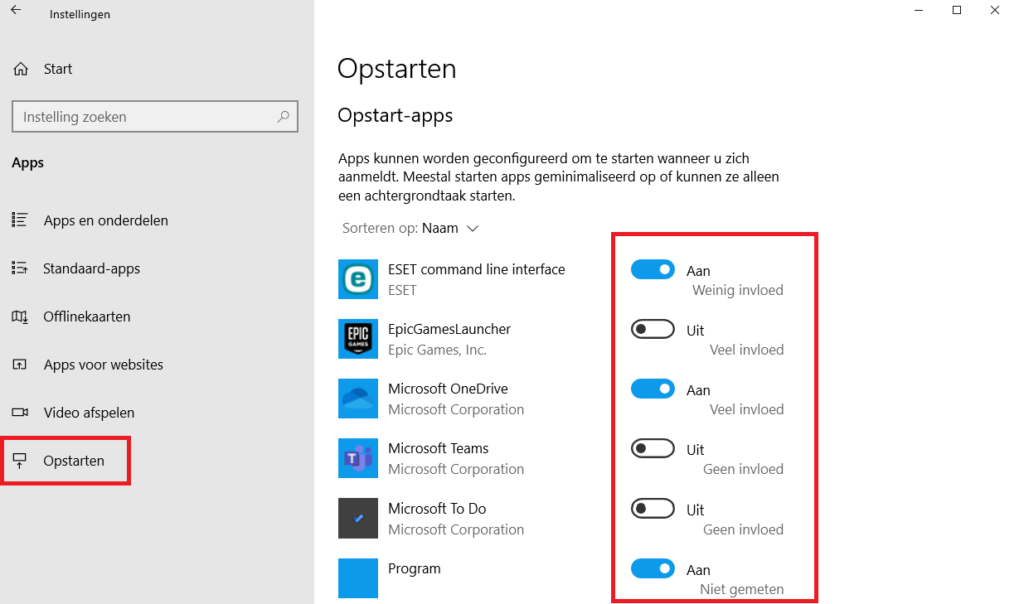Click the blue Program app icon
Viewport: 1024px width, 604px height.
(357, 578)
